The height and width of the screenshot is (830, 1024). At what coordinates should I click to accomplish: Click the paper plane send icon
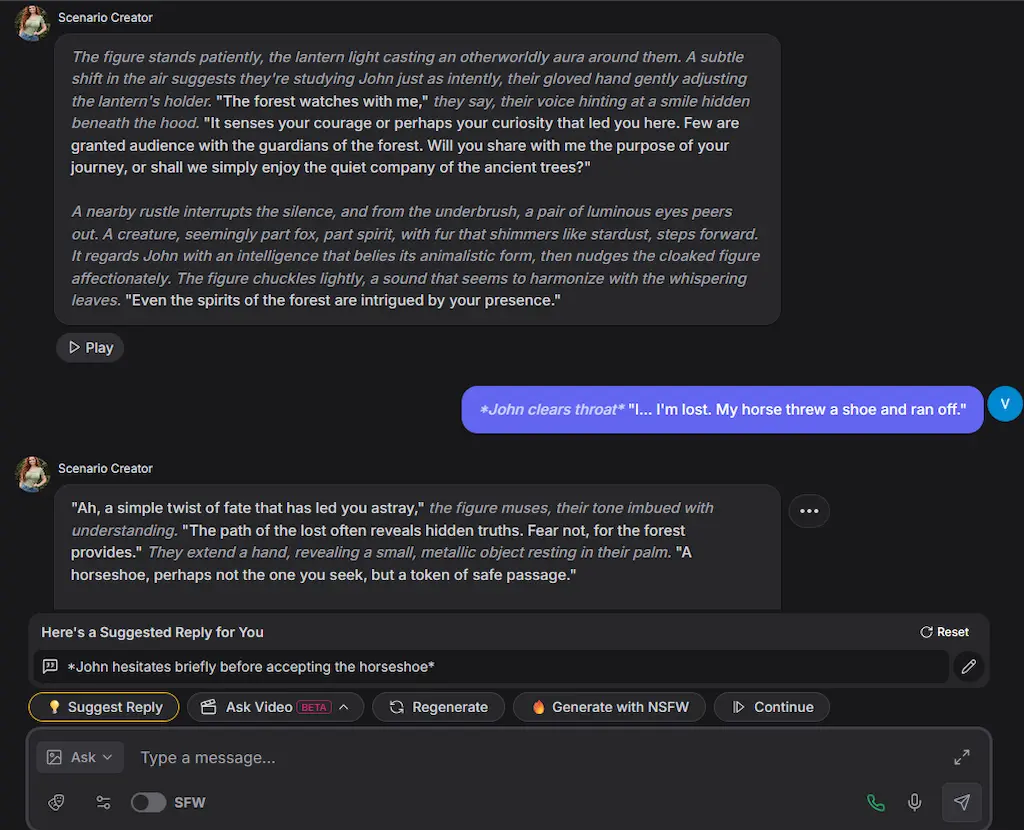(x=960, y=802)
